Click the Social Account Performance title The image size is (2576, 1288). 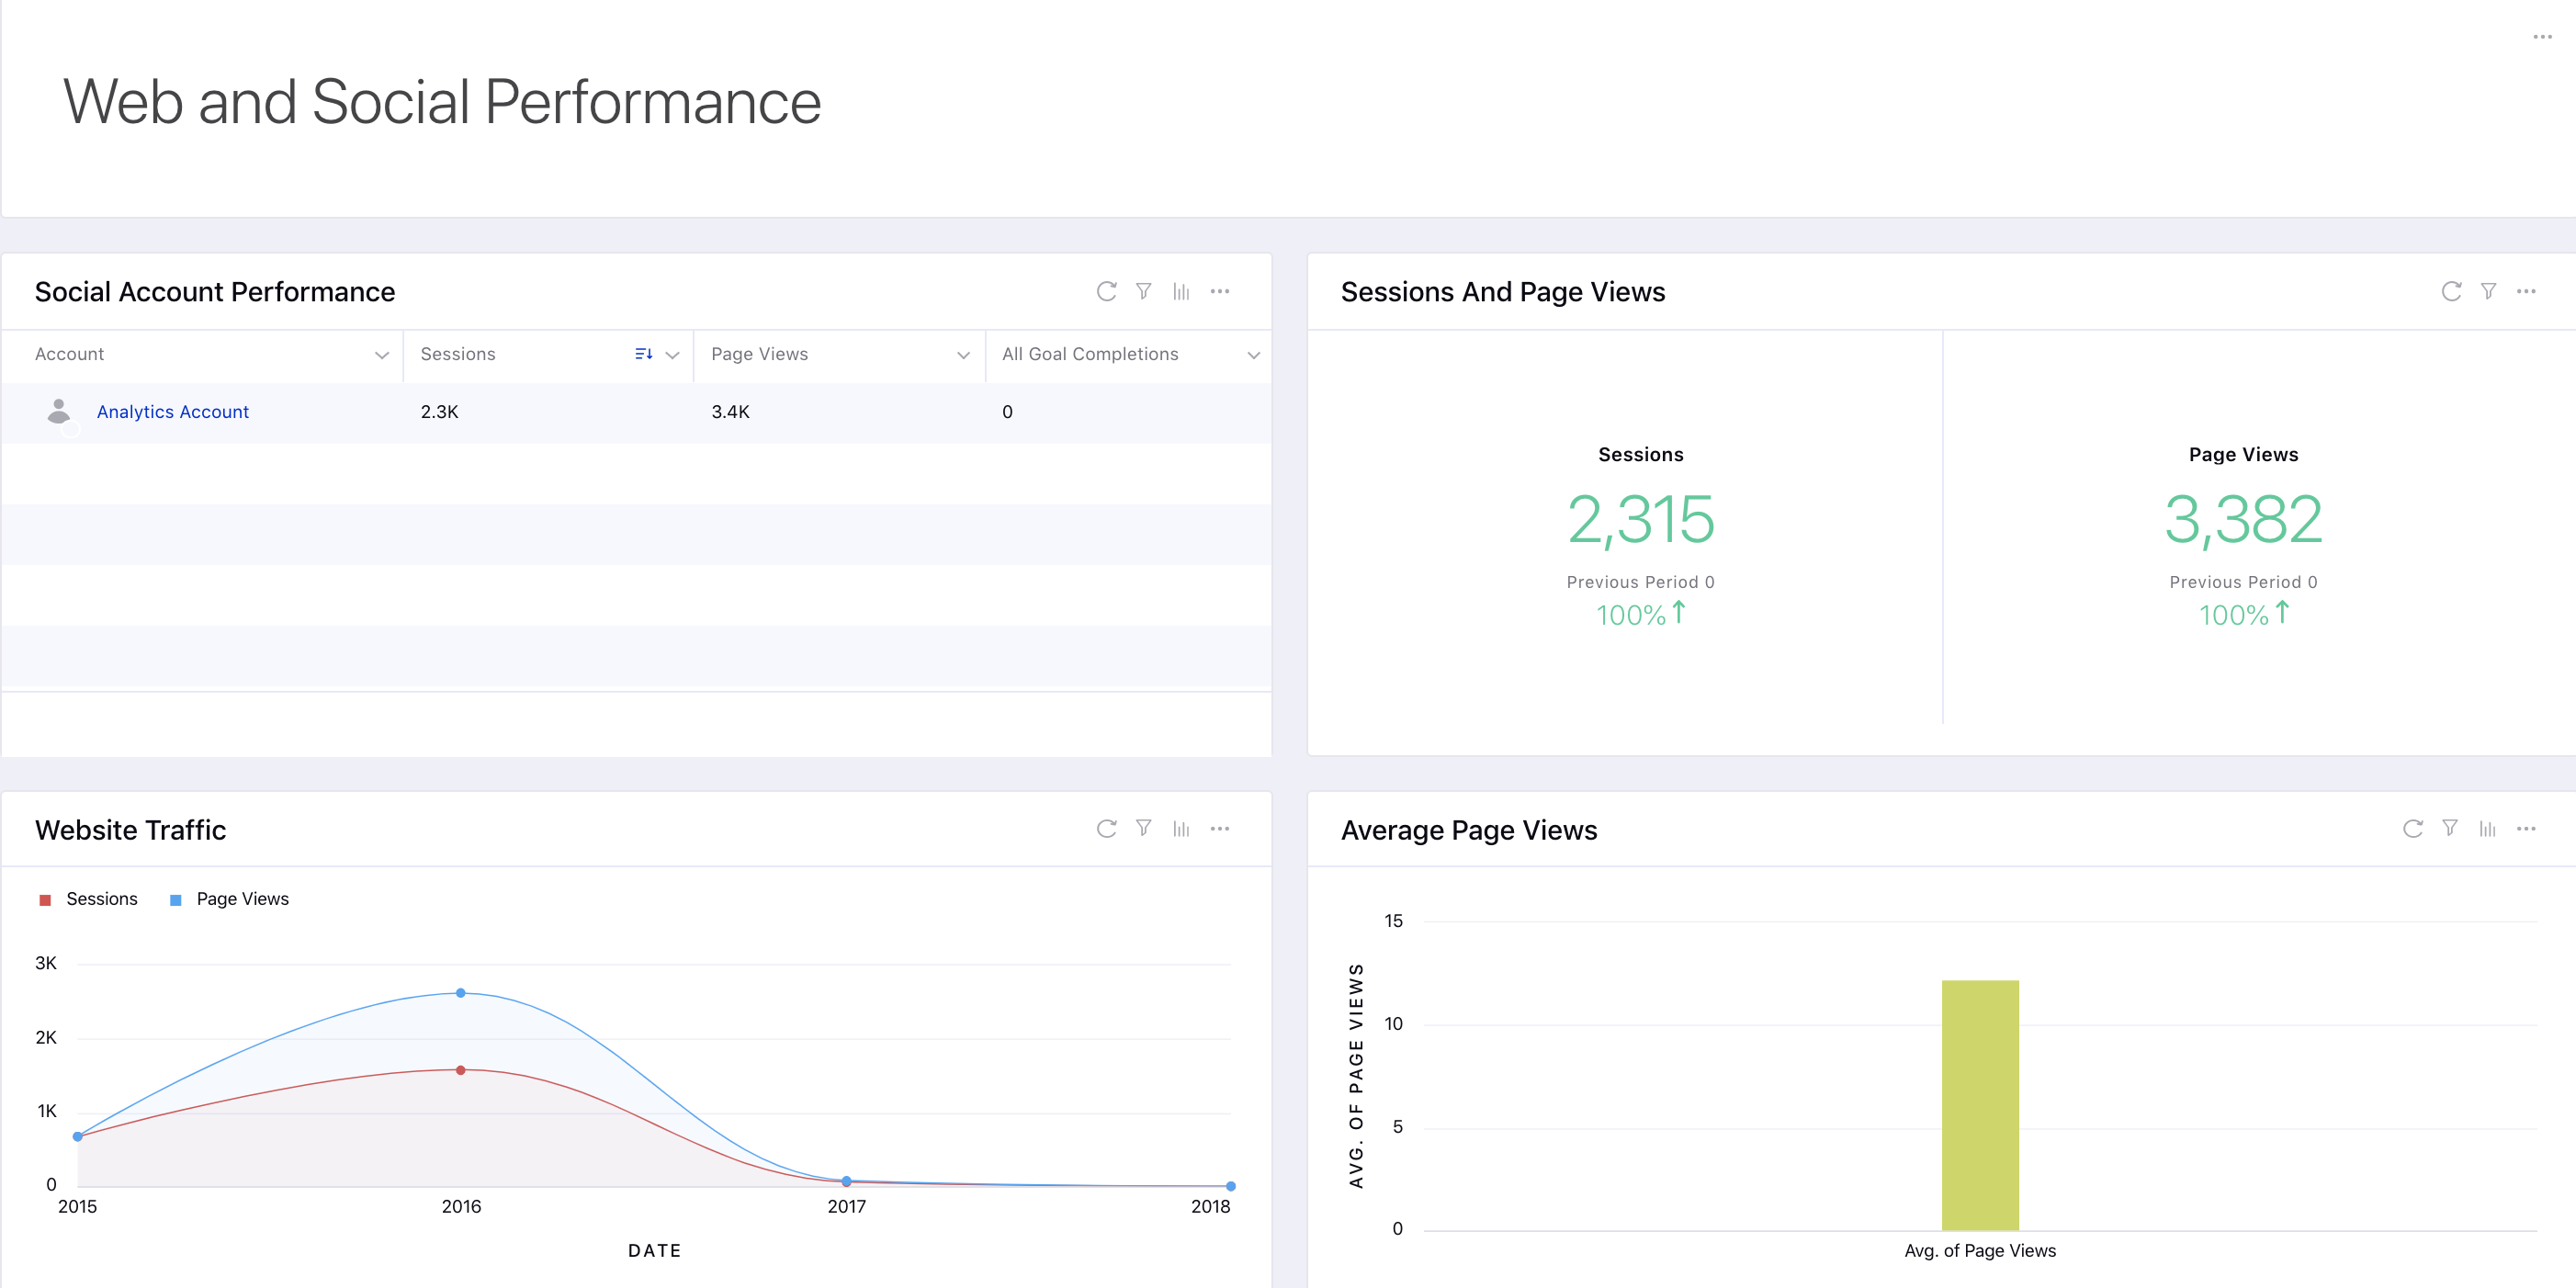215,291
